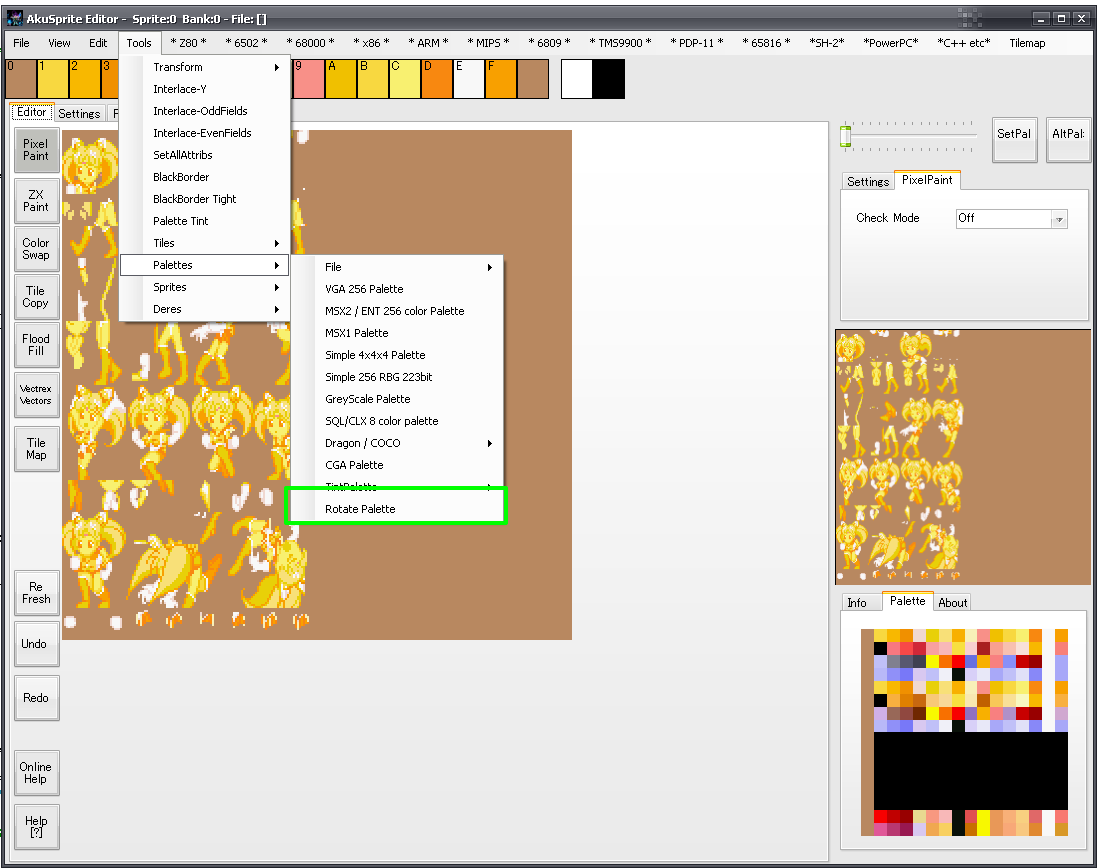Open the * PDP-11 * menu
The height and width of the screenshot is (868, 1097).
(697, 43)
